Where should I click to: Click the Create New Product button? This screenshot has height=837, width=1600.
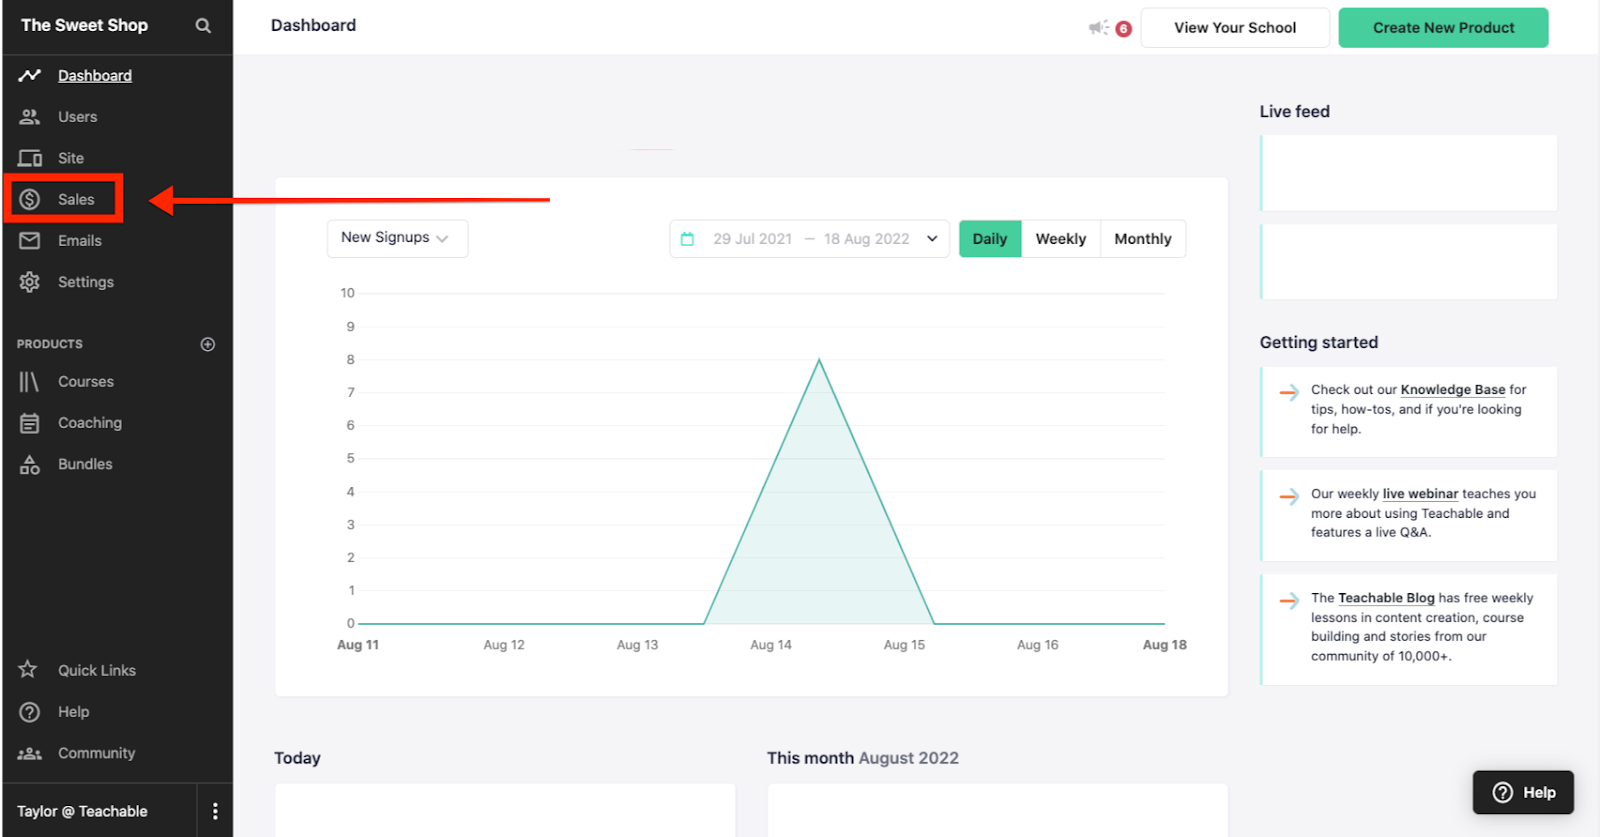[1443, 28]
